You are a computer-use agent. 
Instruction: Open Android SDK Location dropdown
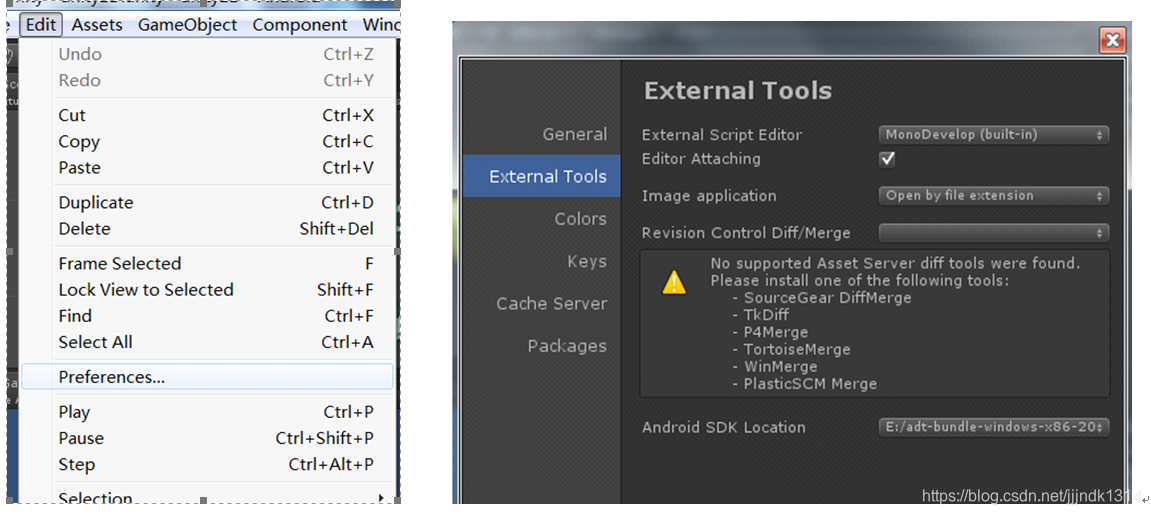coord(994,427)
